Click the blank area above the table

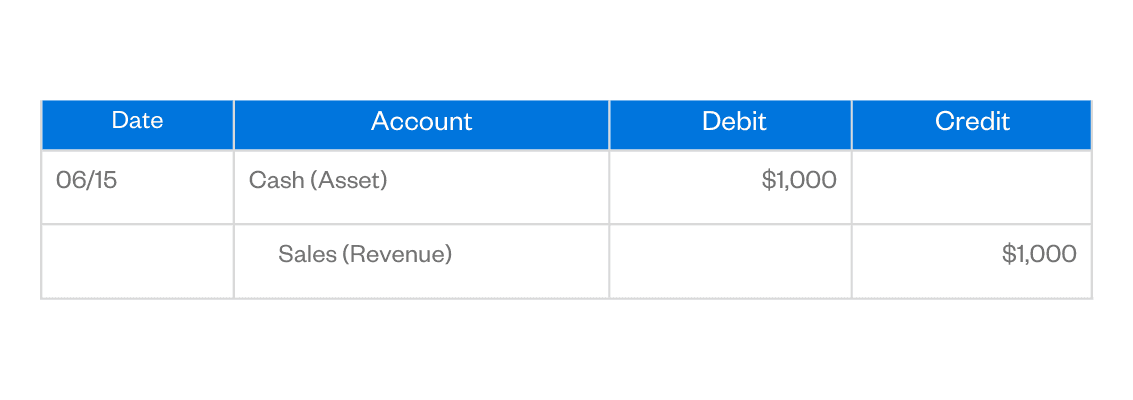point(566,48)
